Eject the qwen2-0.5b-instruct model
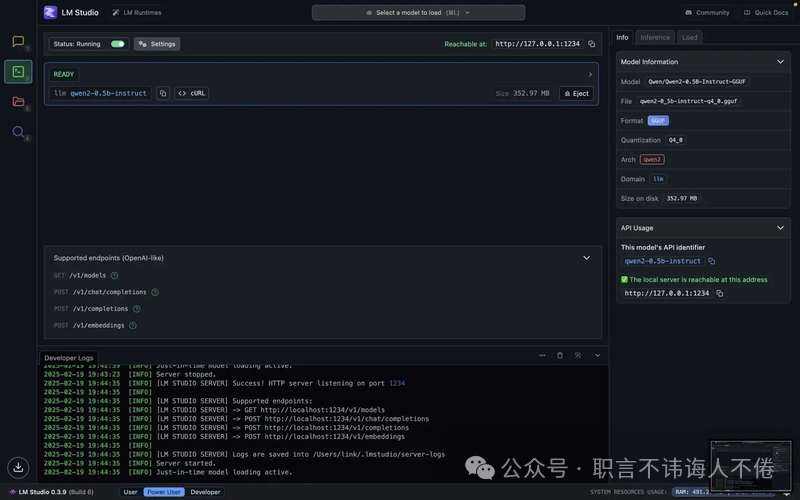800x500 pixels. click(577, 93)
